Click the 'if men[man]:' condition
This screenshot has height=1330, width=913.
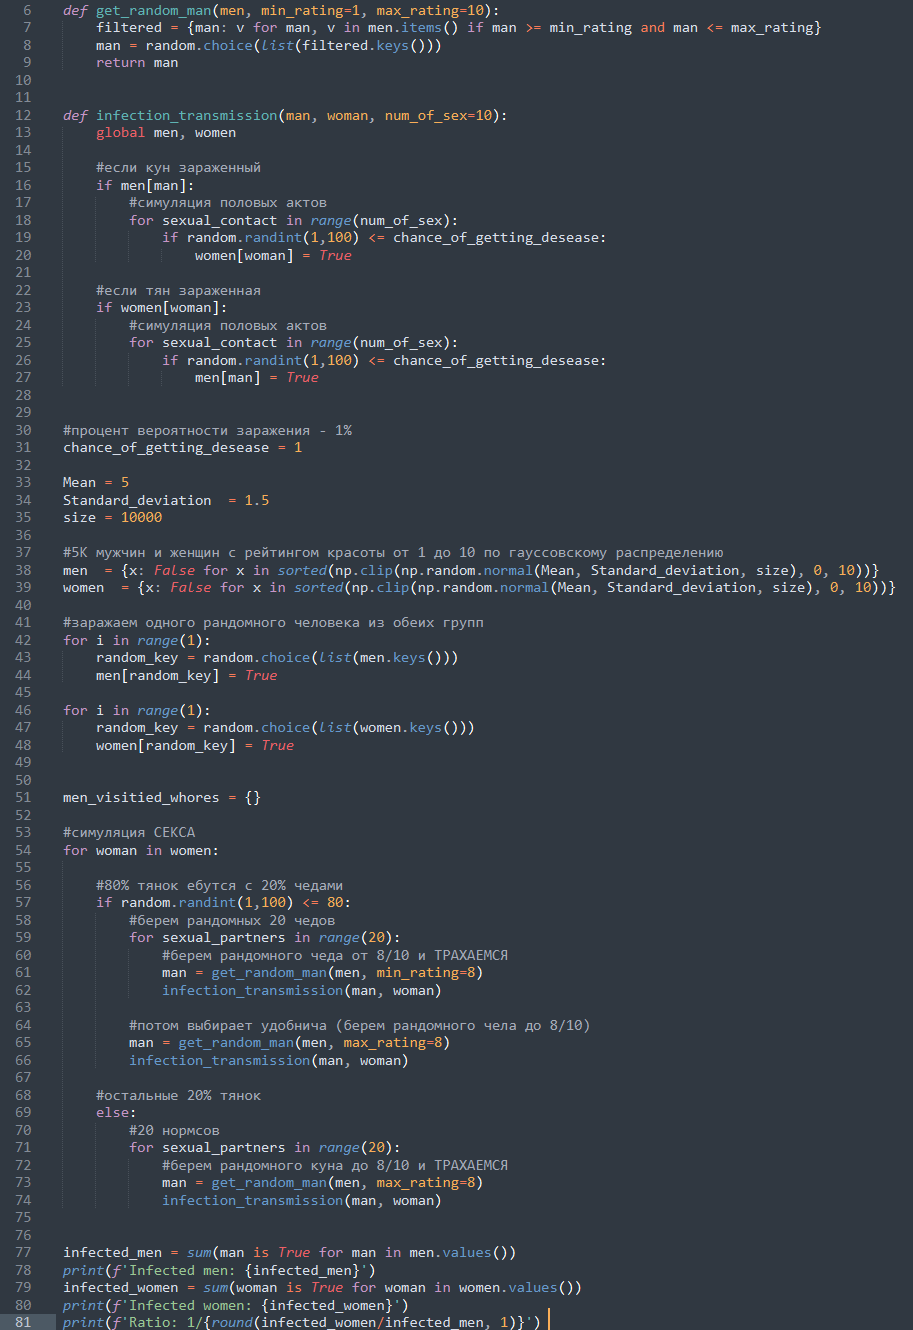tap(145, 185)
